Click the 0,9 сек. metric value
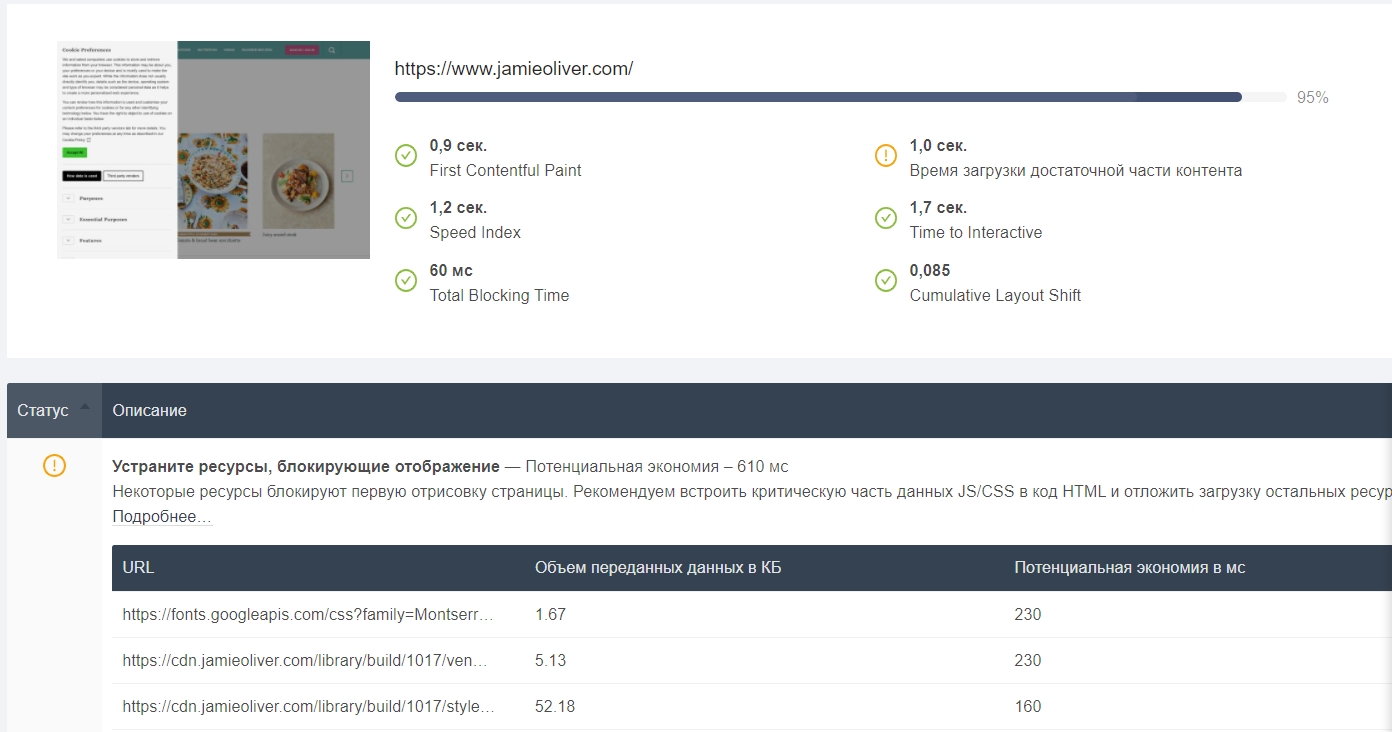This screenshot has width=1392, height=732. pyautogui.click(x=458, y=145)
